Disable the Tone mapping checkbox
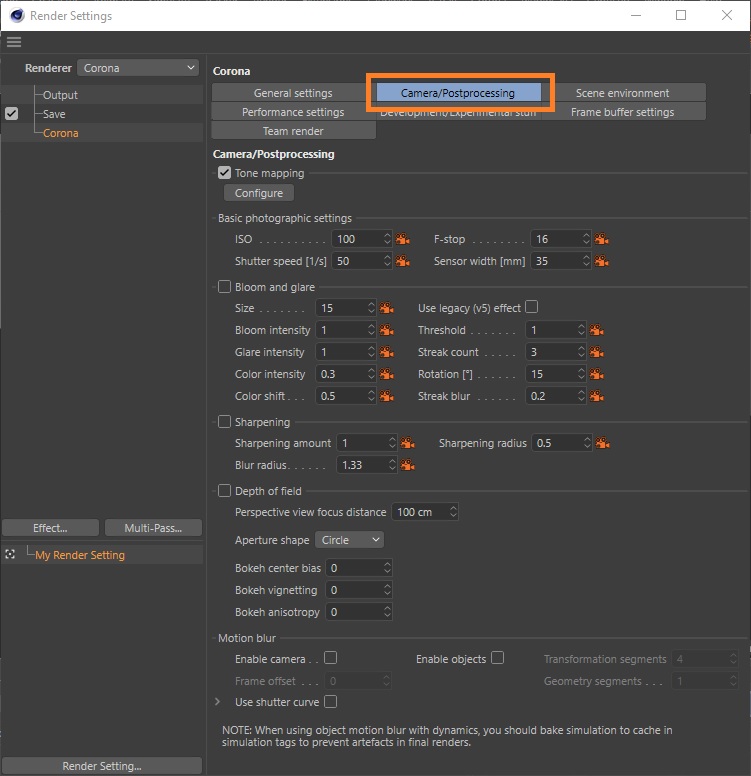This screenshot has height=776, width=751. (x=224, y=173)
